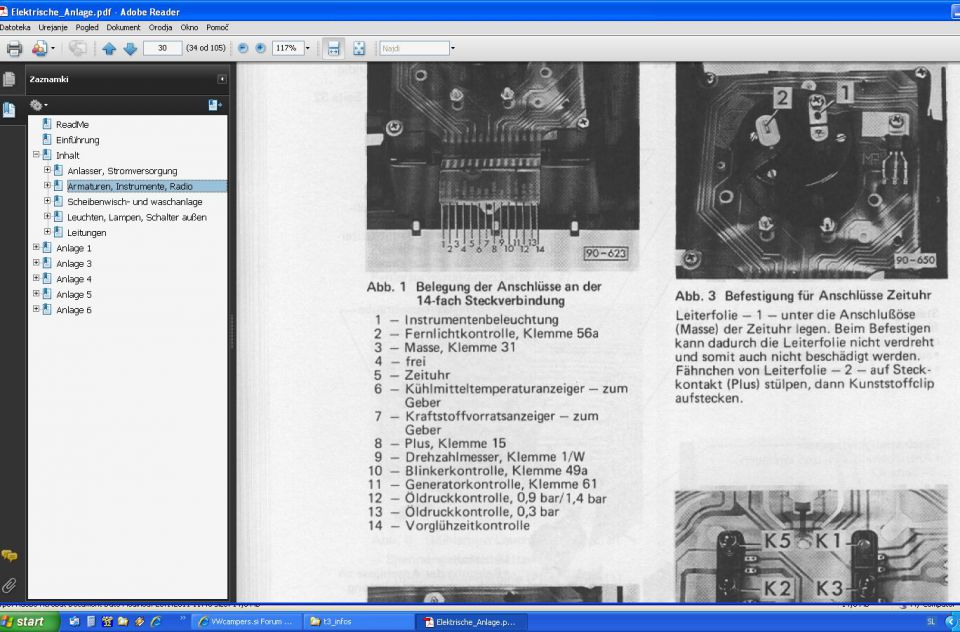Click the Print icon in the toolbar
Image resolution: width=960 pixels, height=632 pixels.
click(14, 48)
